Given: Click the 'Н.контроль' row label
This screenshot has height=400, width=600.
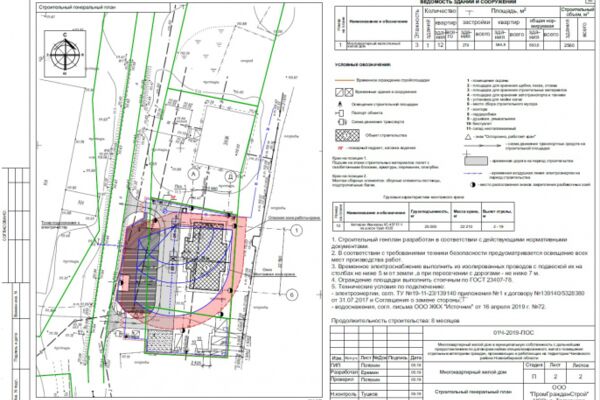Looking at the screenshot, I should [344, 393].
